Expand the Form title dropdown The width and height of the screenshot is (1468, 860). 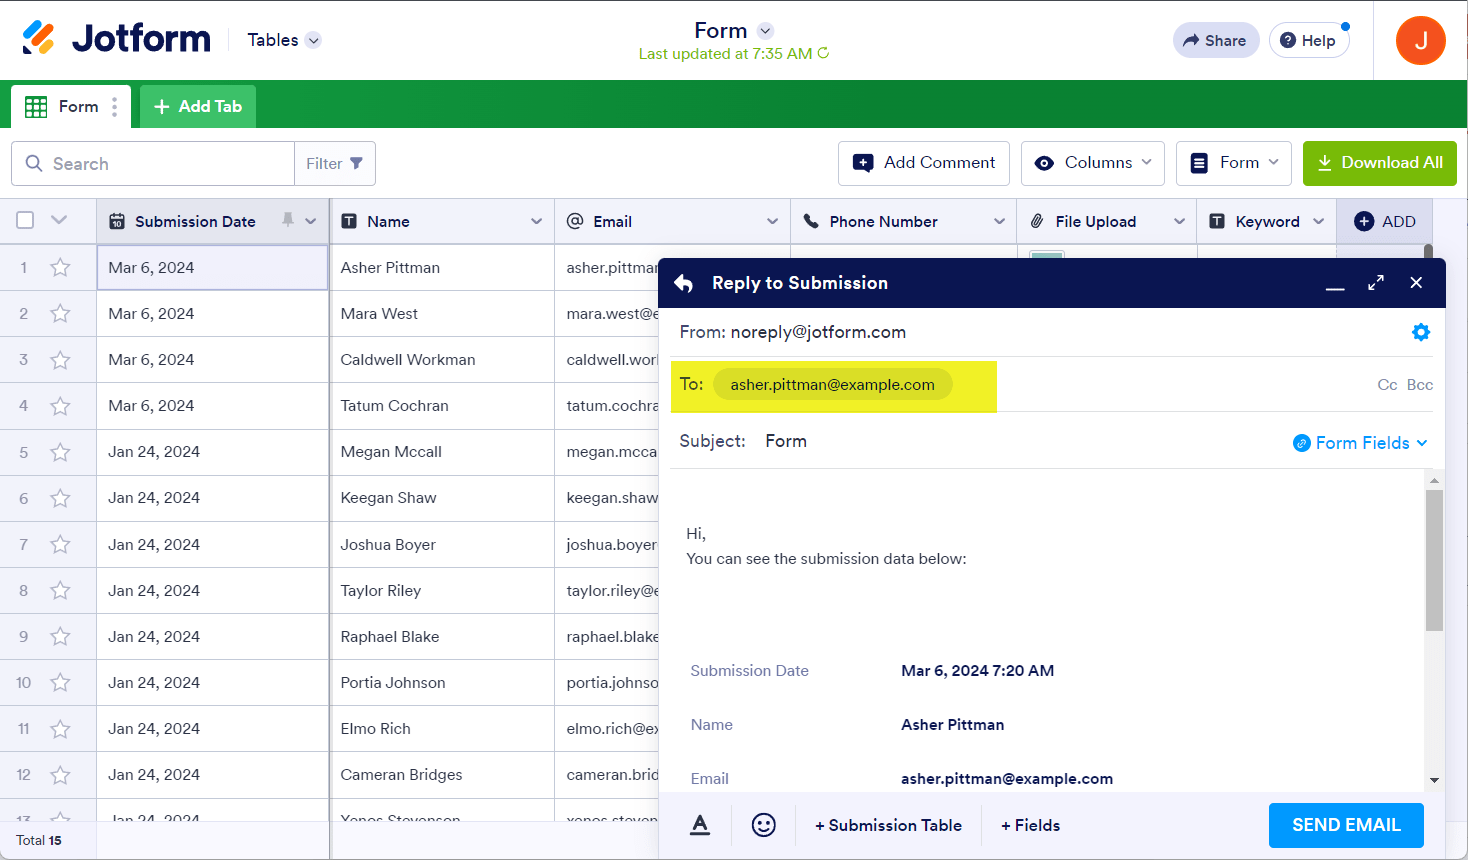(765, 31)
